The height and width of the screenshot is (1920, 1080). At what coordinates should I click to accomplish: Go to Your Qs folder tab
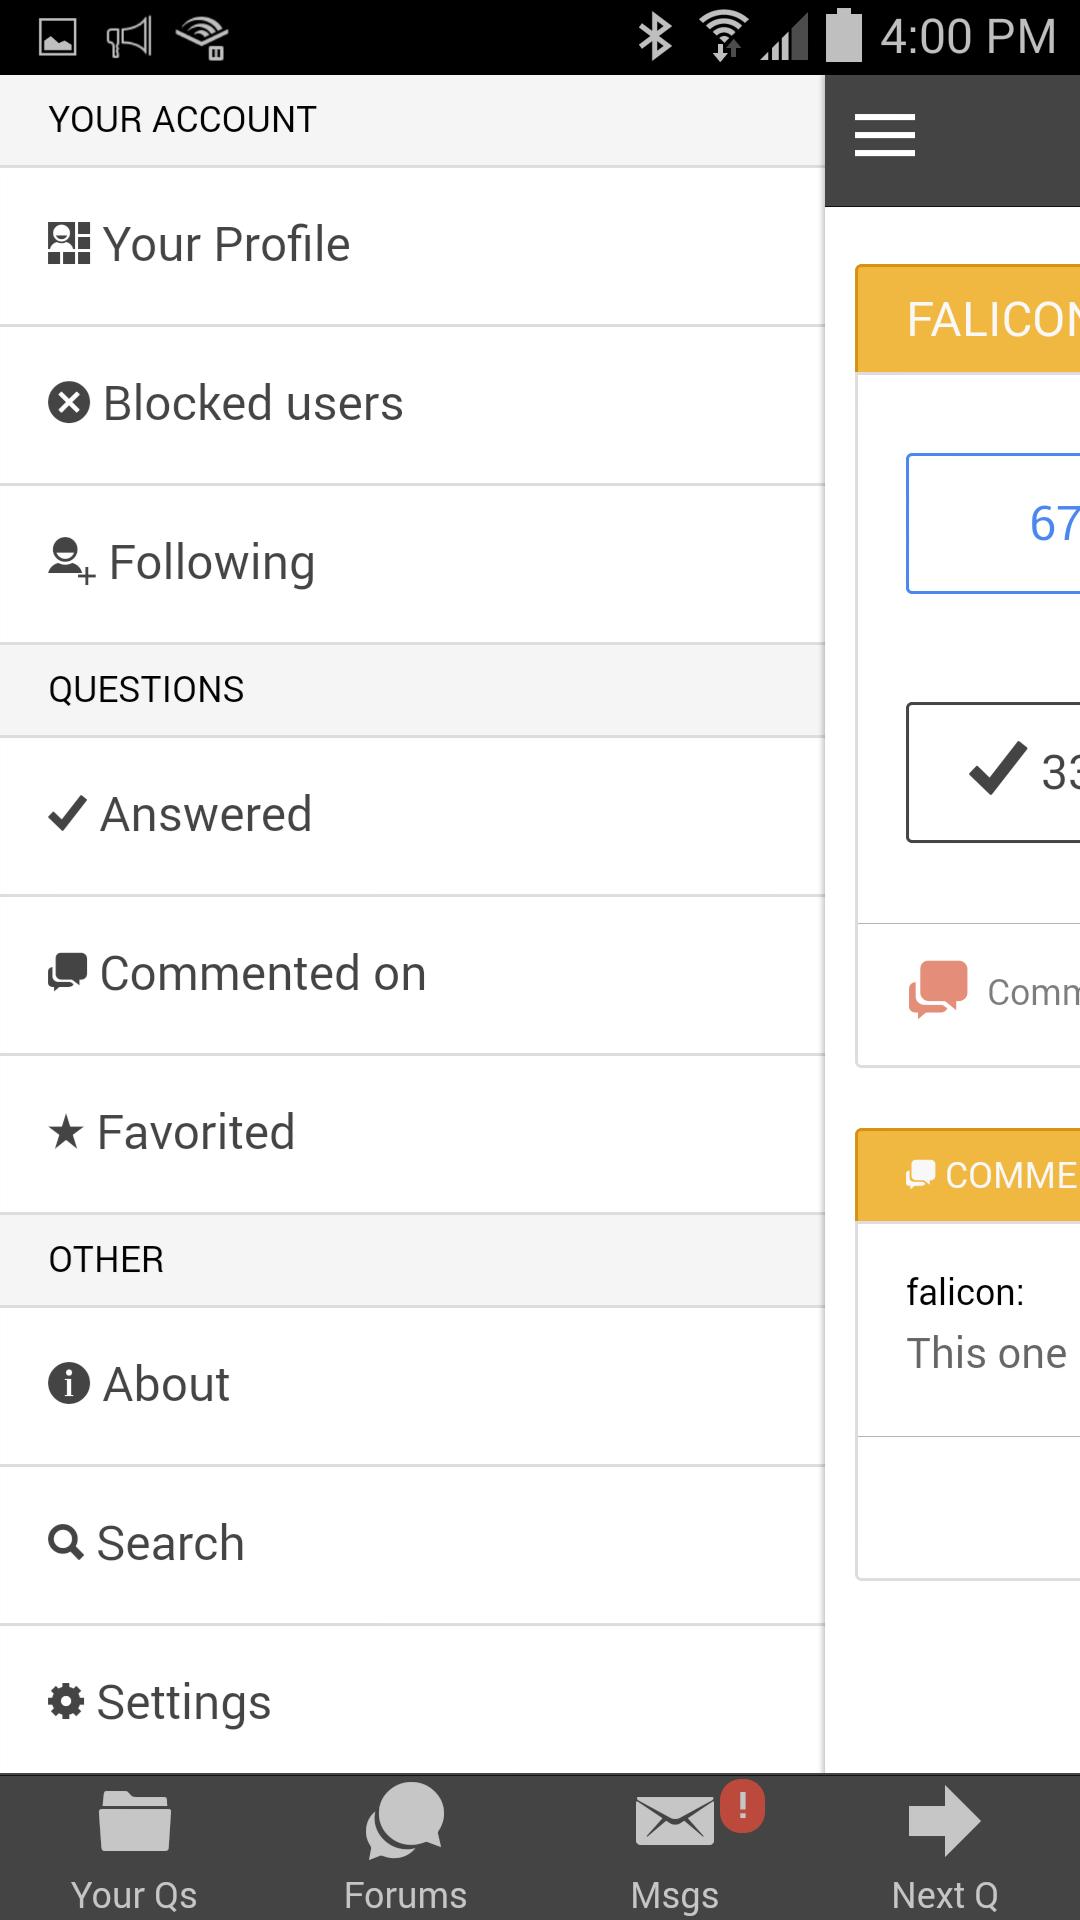click(x=135, y=1849)
